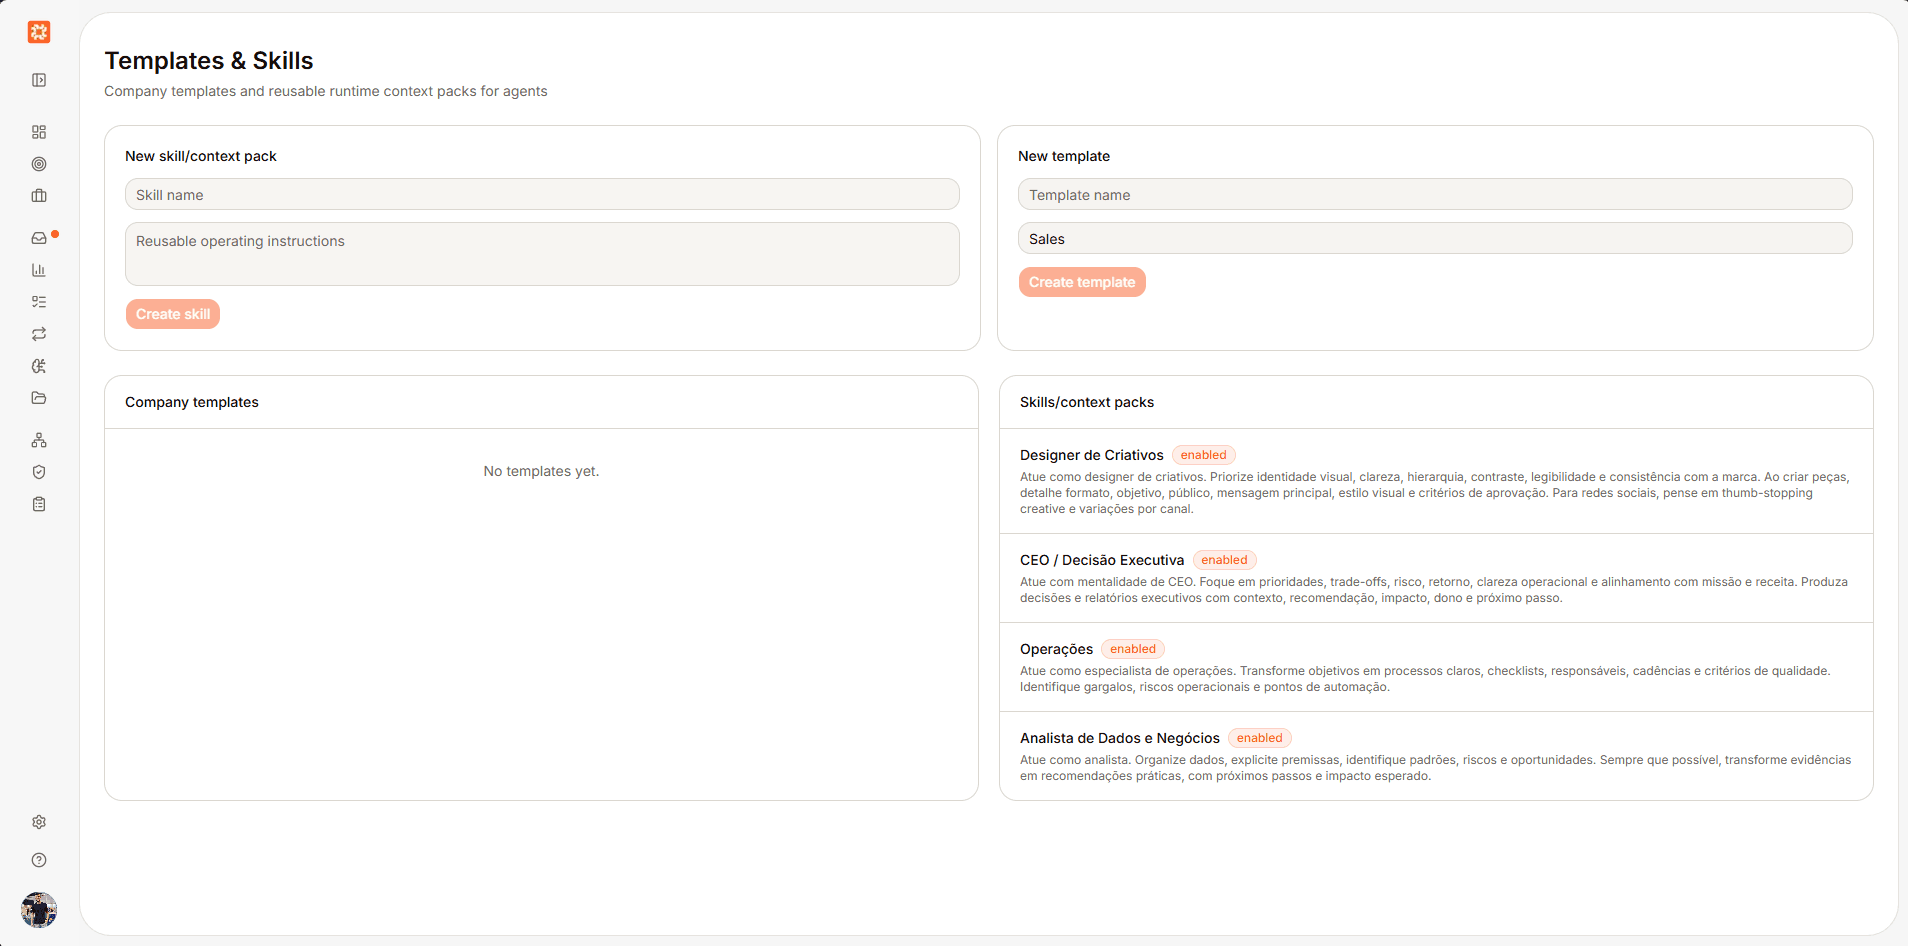Click the Create template button
The width and height of the screenshot is (1908, 946).
point(1082,282)
